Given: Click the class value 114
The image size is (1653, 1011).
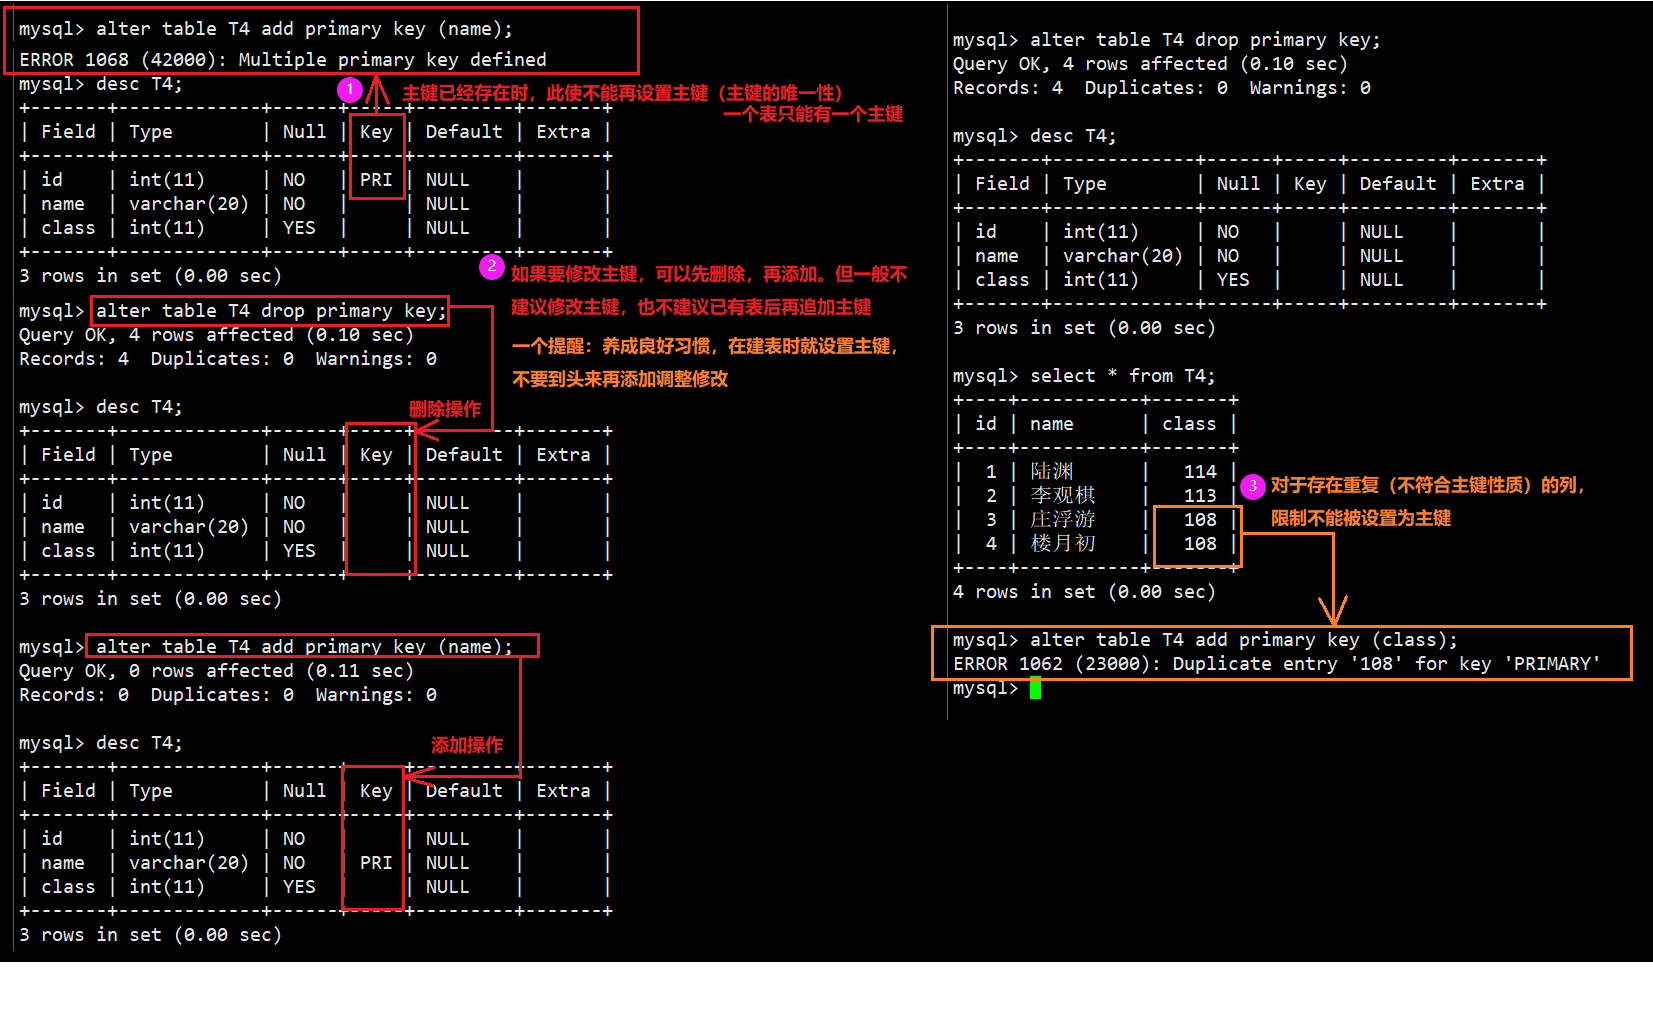Looking at the screenshot, I should point(1200,472).
